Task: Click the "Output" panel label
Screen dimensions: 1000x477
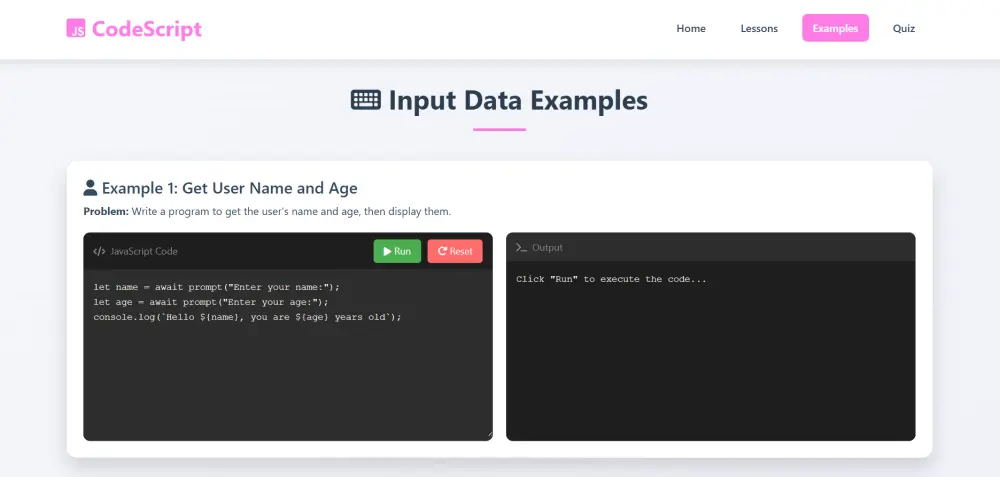Action: 547,247
